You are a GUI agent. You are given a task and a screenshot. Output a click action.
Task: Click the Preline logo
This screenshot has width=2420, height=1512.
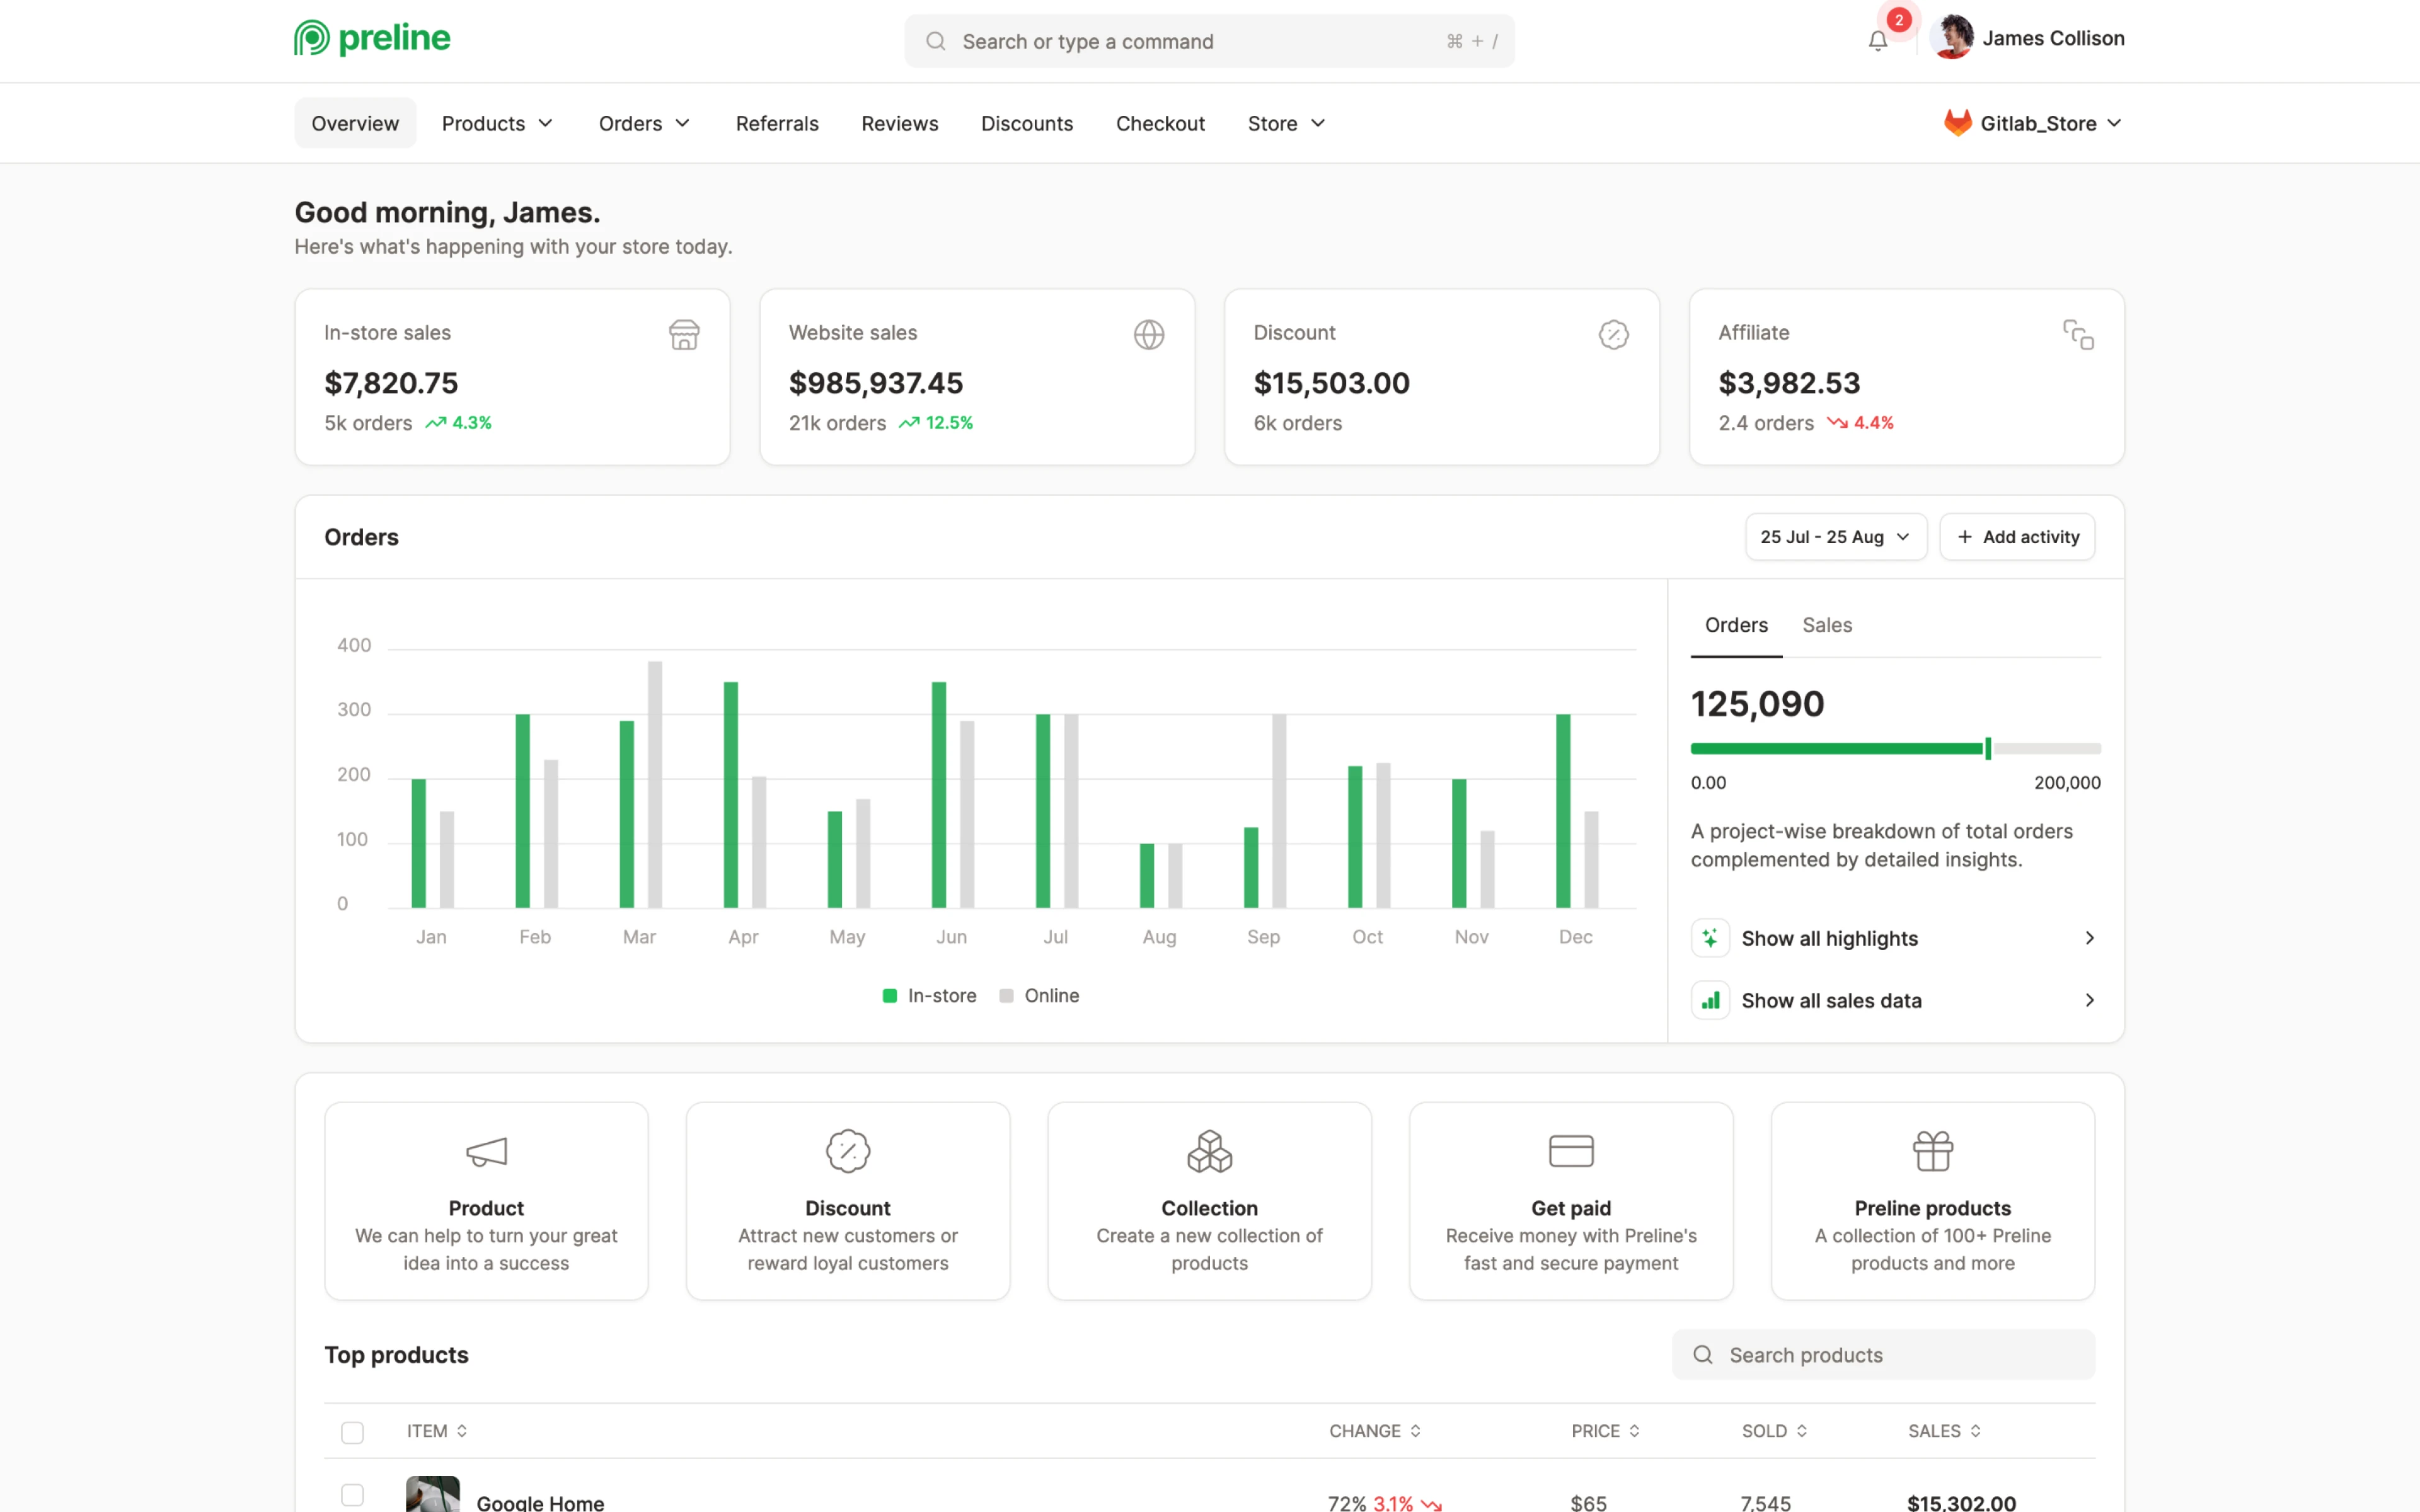pos(371,38)
